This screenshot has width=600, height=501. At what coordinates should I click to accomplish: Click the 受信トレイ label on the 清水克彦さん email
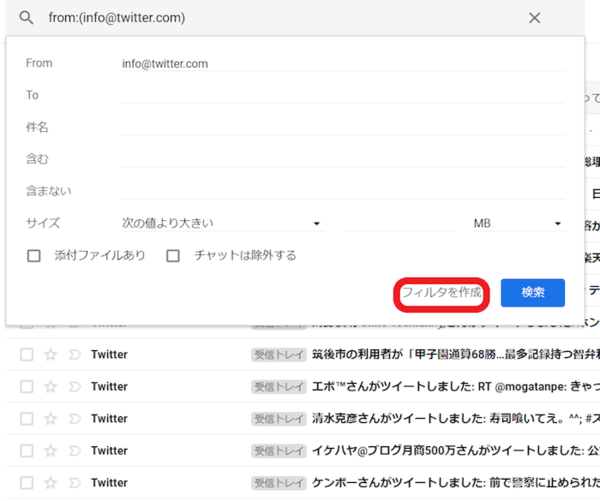279,419
